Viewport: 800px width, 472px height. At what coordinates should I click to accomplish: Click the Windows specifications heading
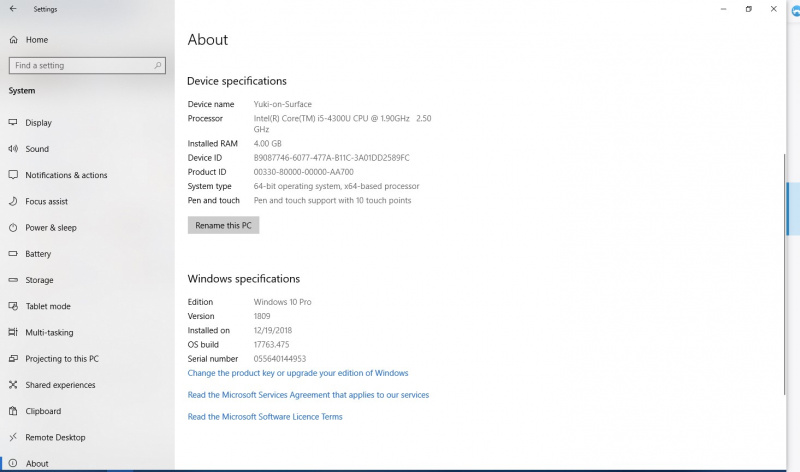[244, 279]
